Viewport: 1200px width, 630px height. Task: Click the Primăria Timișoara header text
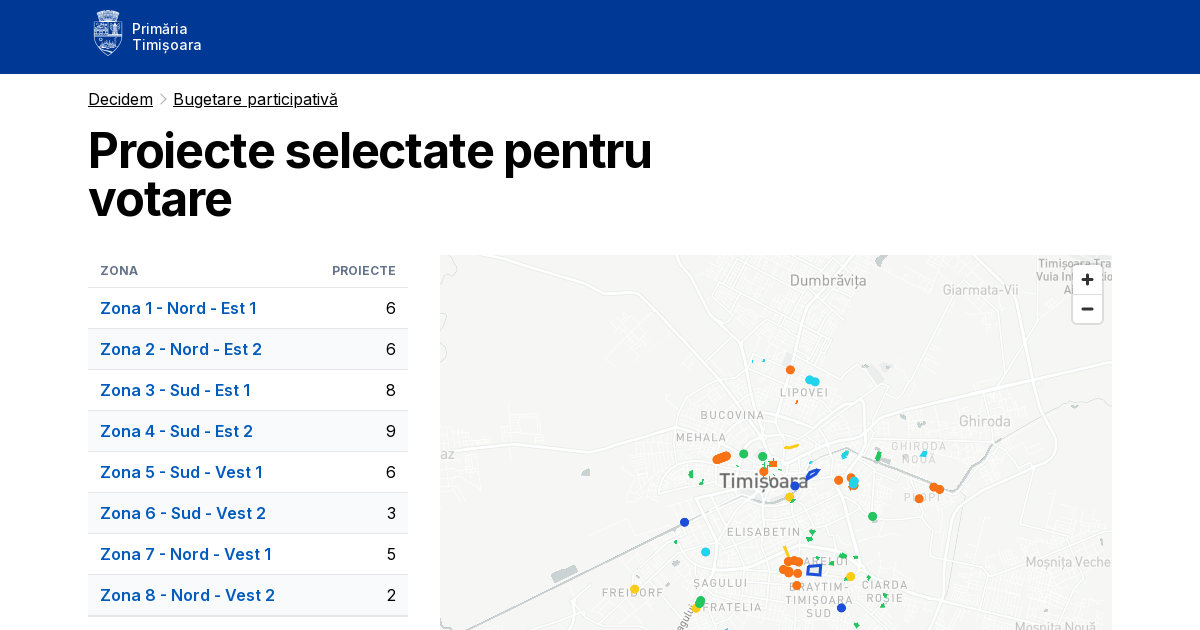[166, 37]
